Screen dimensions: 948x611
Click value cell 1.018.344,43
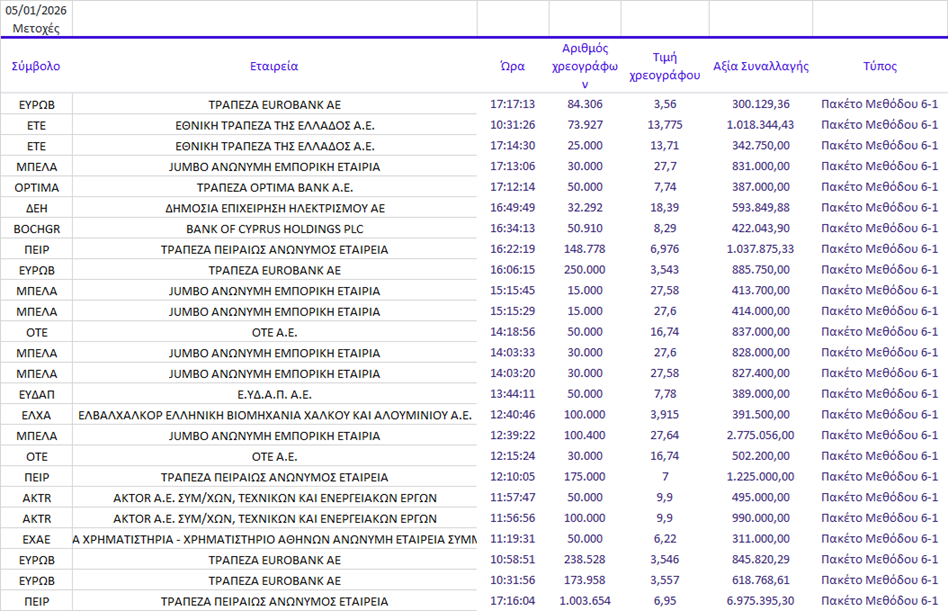(x=761, y=125)
